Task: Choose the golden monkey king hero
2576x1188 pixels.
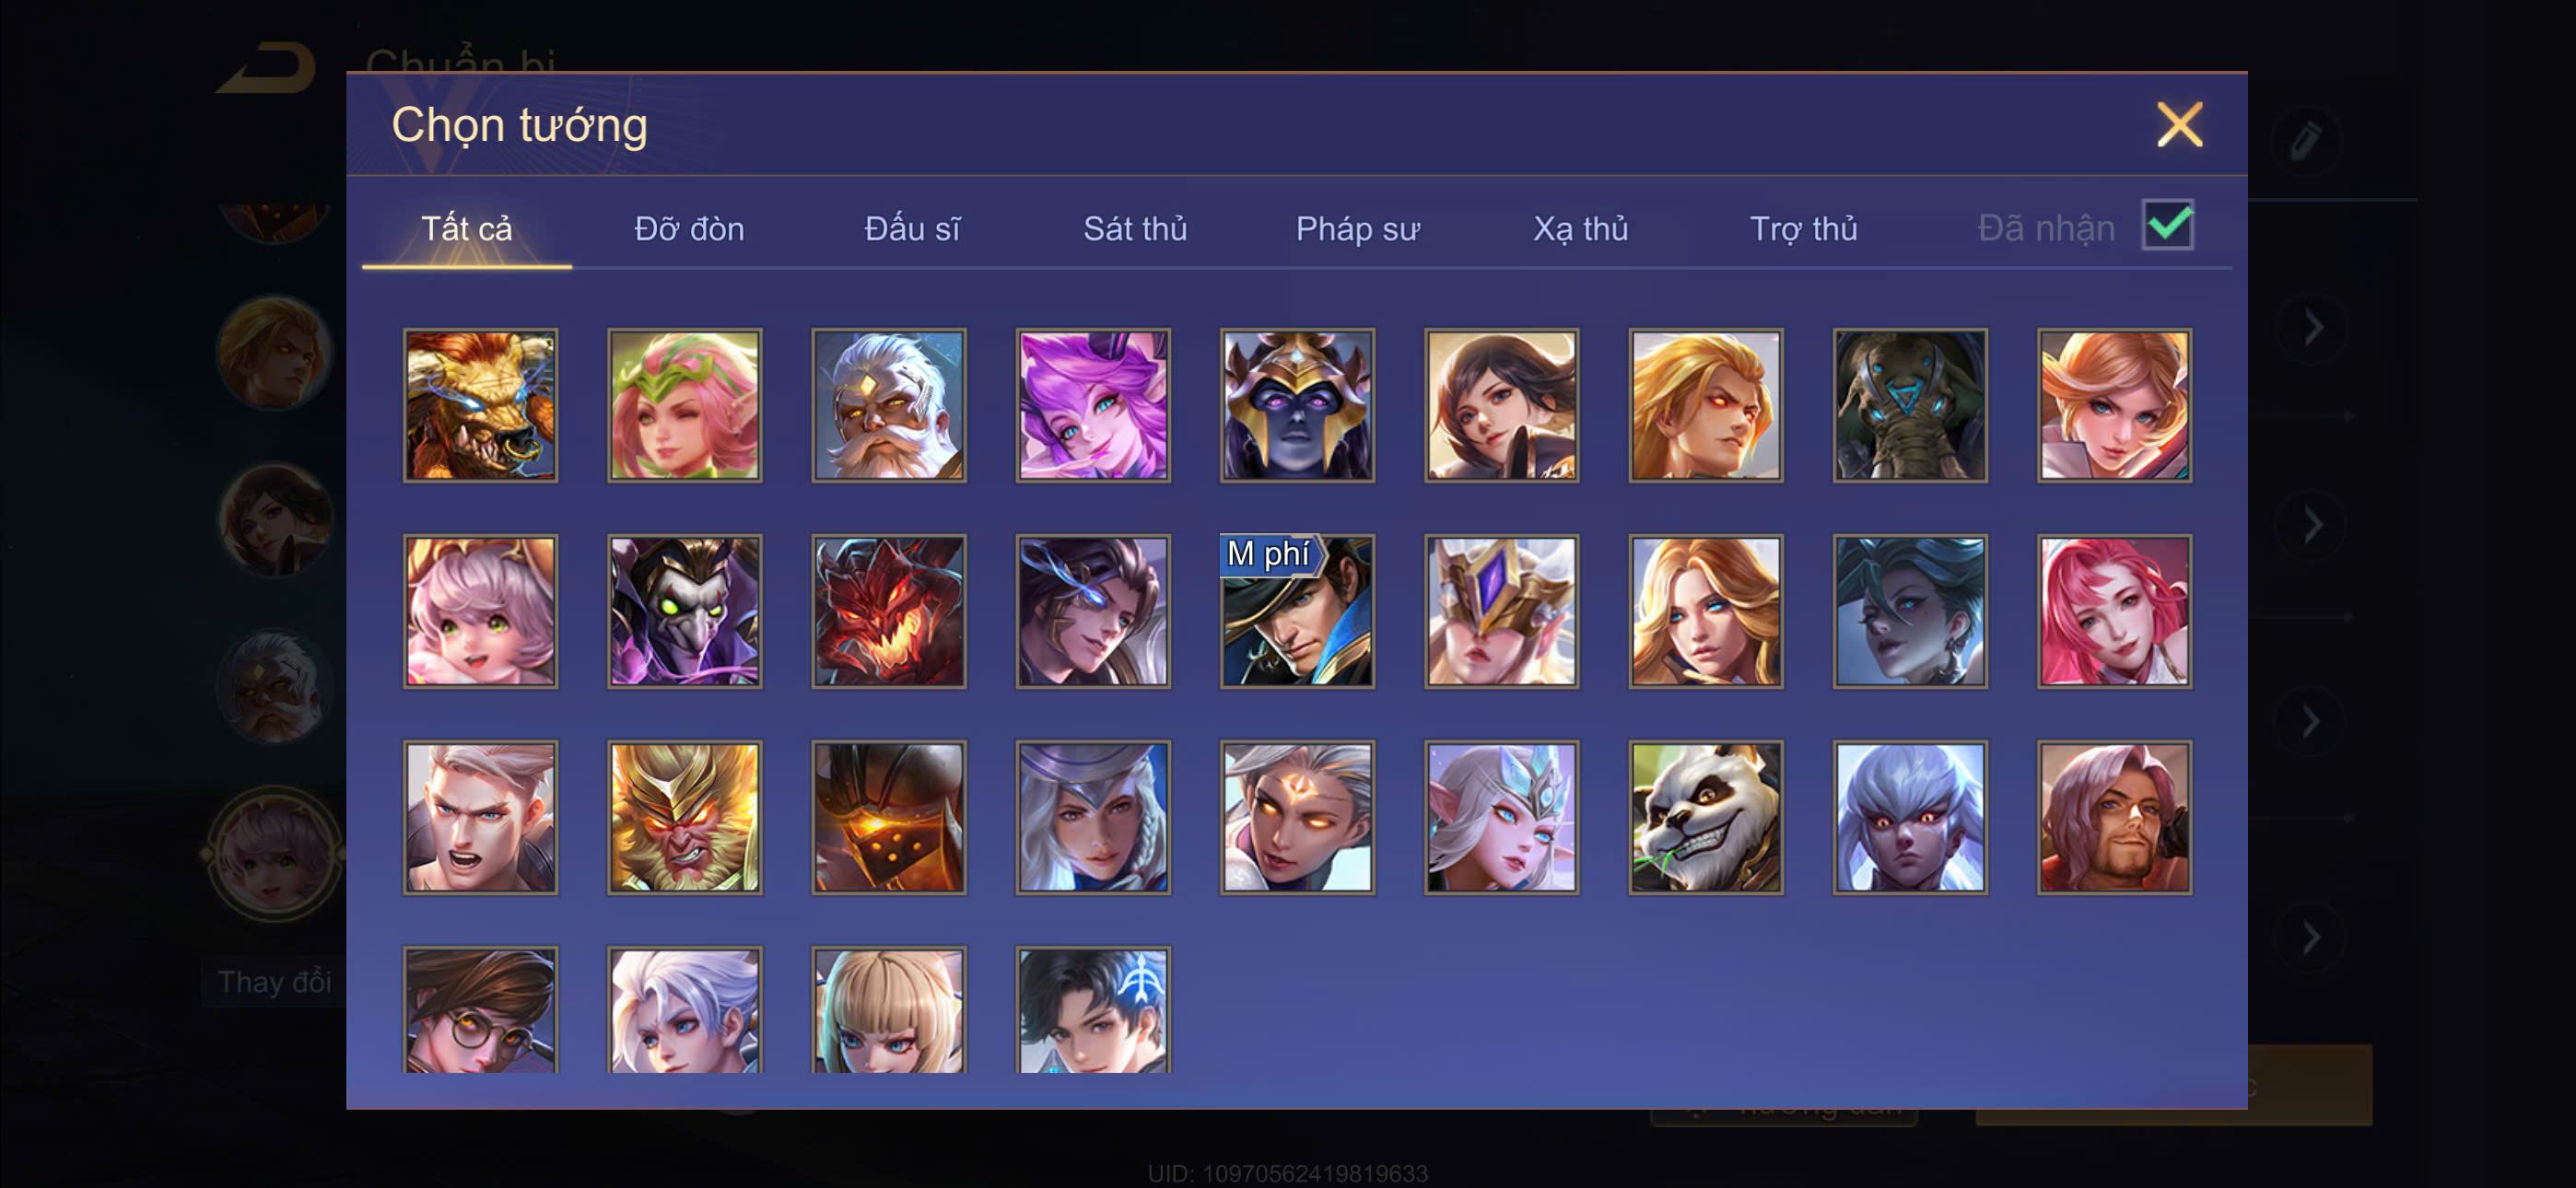Action: (684, 817)
